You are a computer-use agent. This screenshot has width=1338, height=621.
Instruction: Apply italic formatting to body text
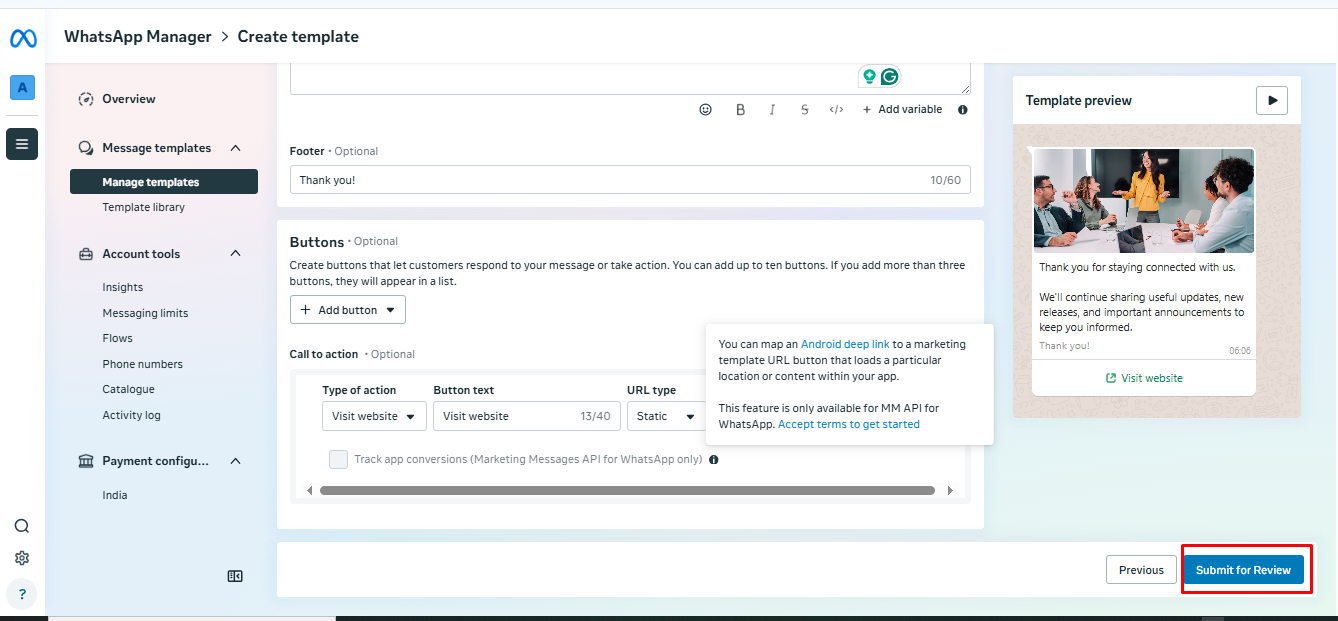point(772,110)
